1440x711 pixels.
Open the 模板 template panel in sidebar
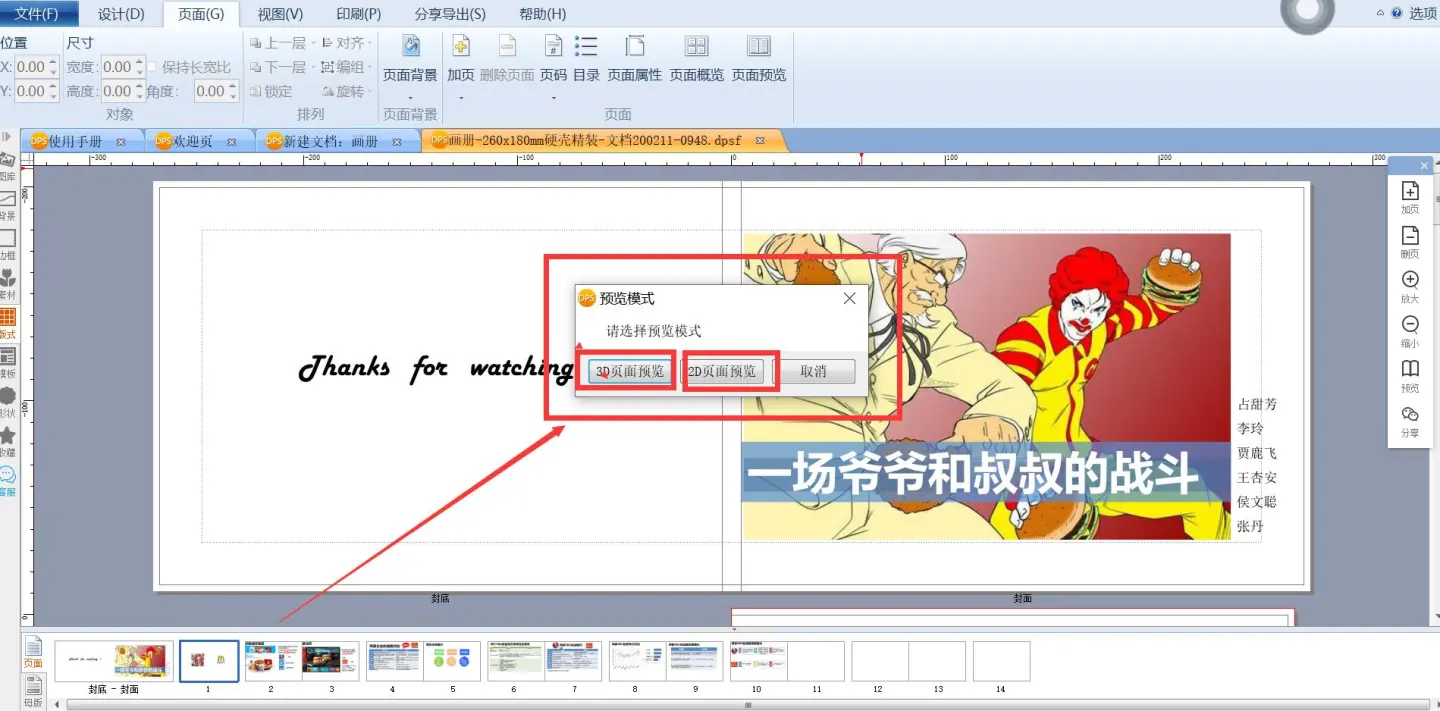point(7,362)
